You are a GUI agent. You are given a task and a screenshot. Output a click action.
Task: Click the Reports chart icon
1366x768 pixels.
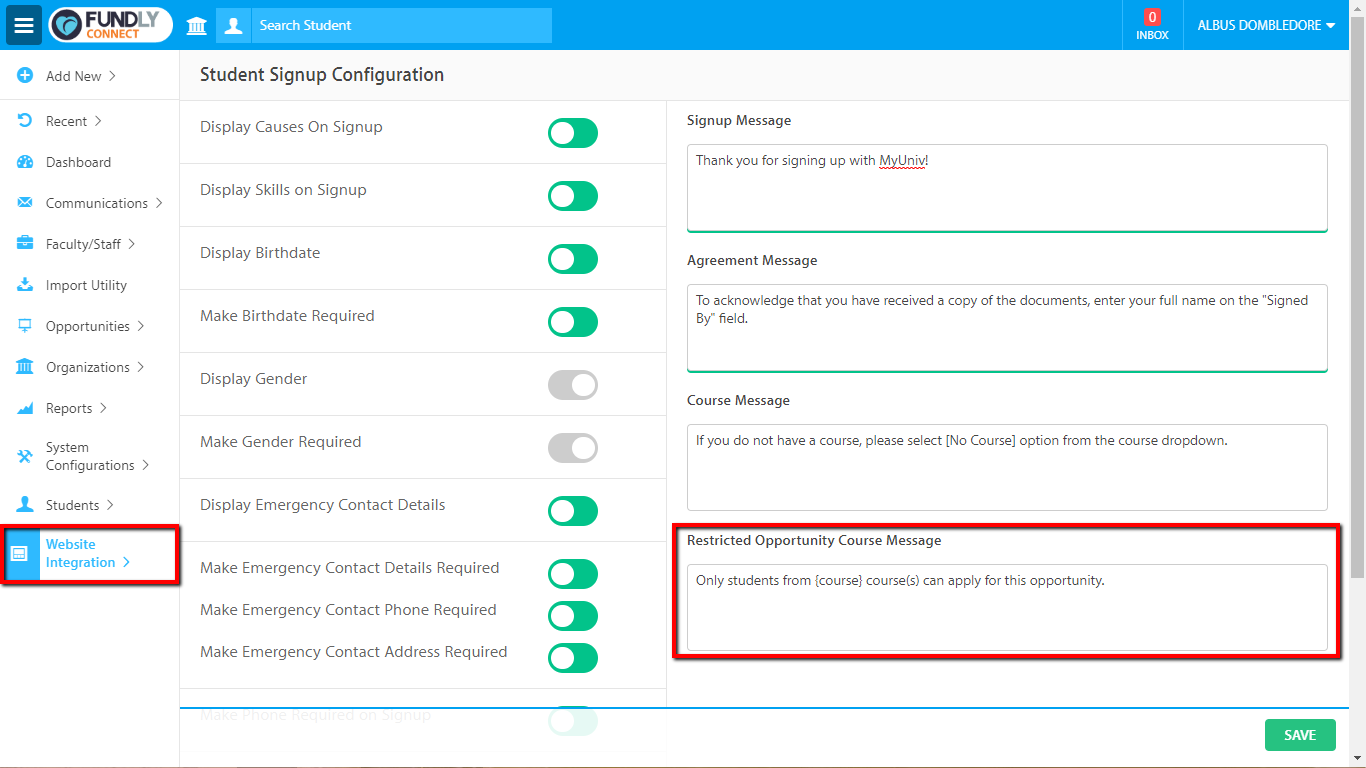[25, 408]
